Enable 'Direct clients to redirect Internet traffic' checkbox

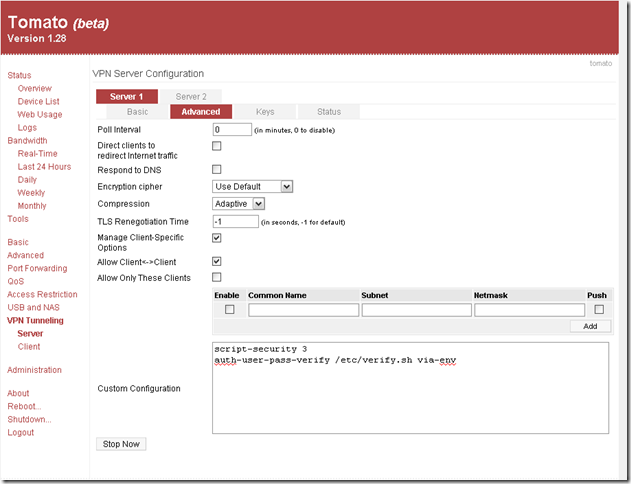[217, 147]
